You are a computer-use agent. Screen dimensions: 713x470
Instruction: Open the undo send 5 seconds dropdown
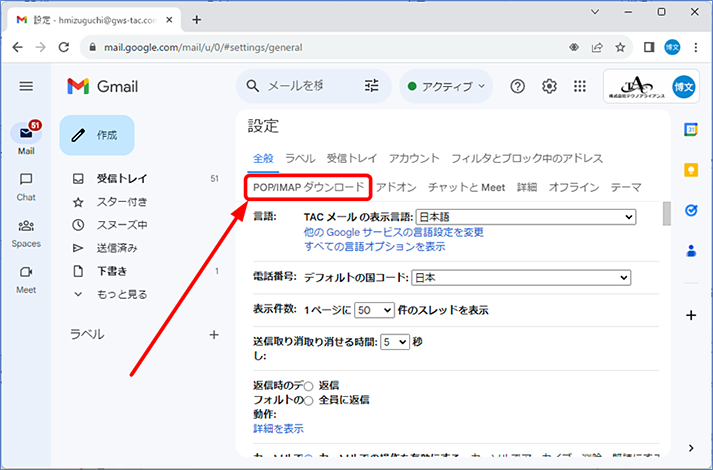tap(395, 341)
